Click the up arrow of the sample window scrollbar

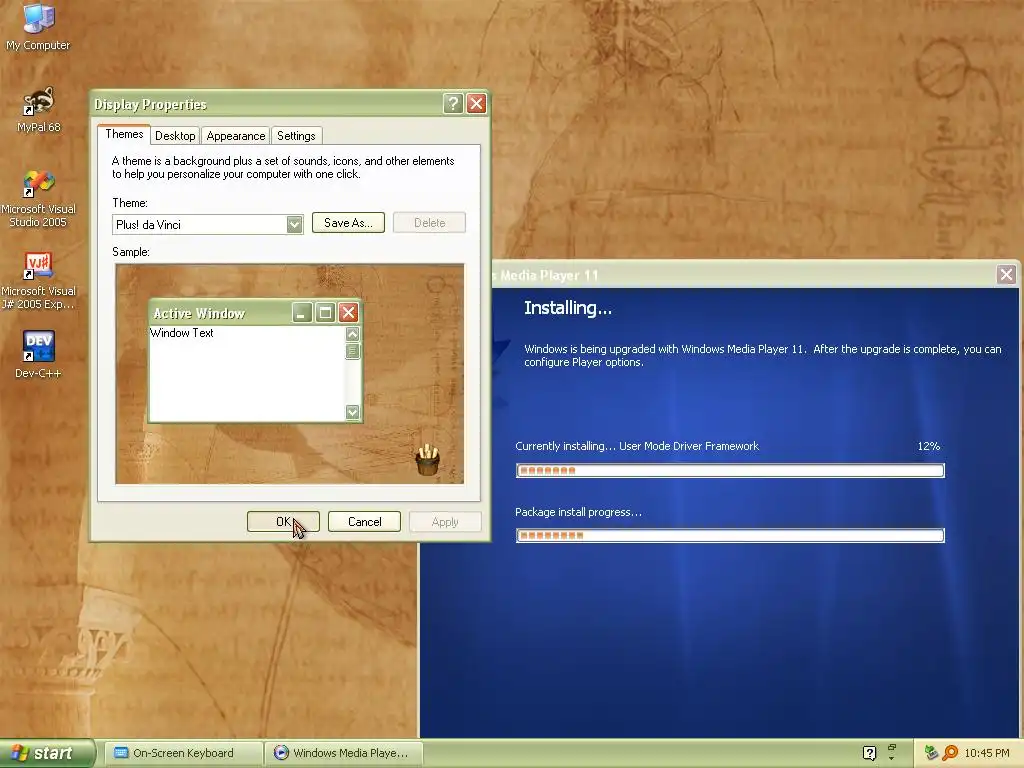[x=353, y=334]
